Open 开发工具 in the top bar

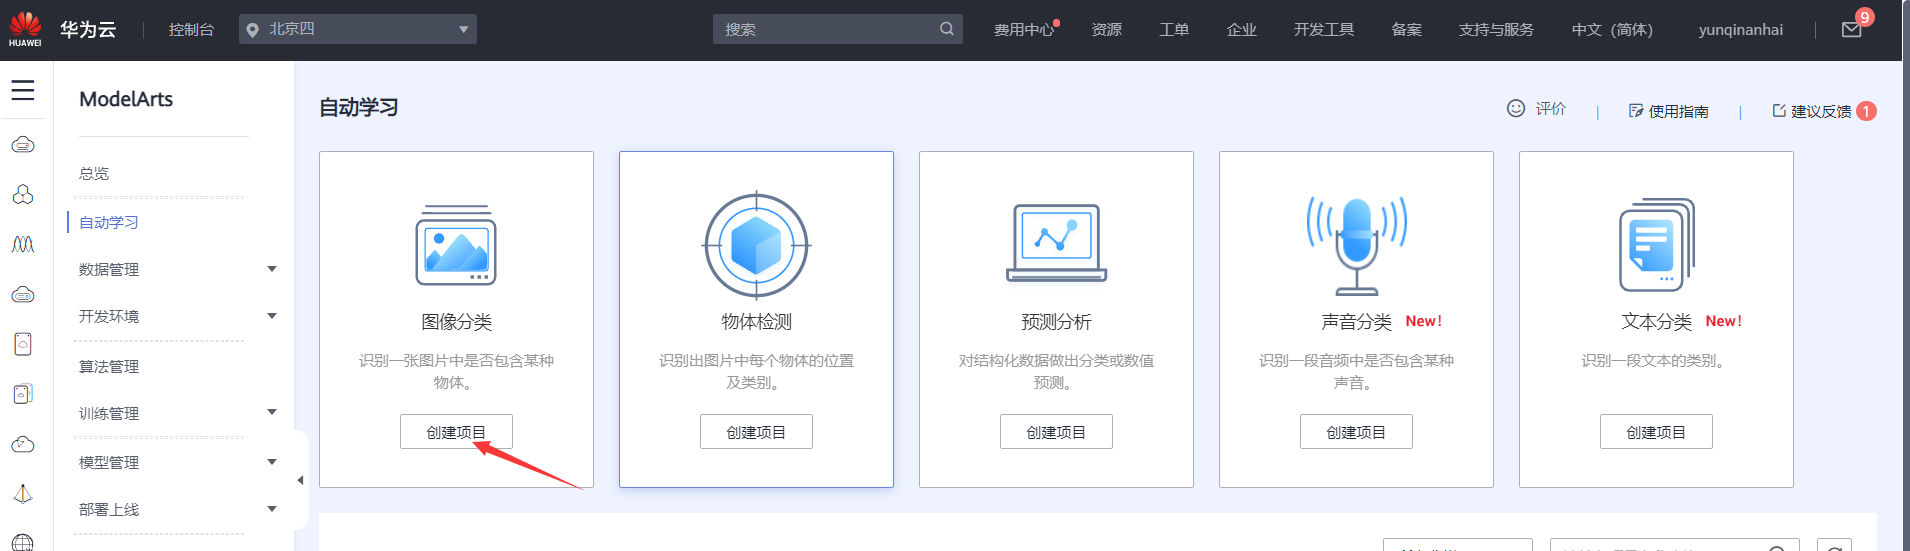(x=1324, y=30)
